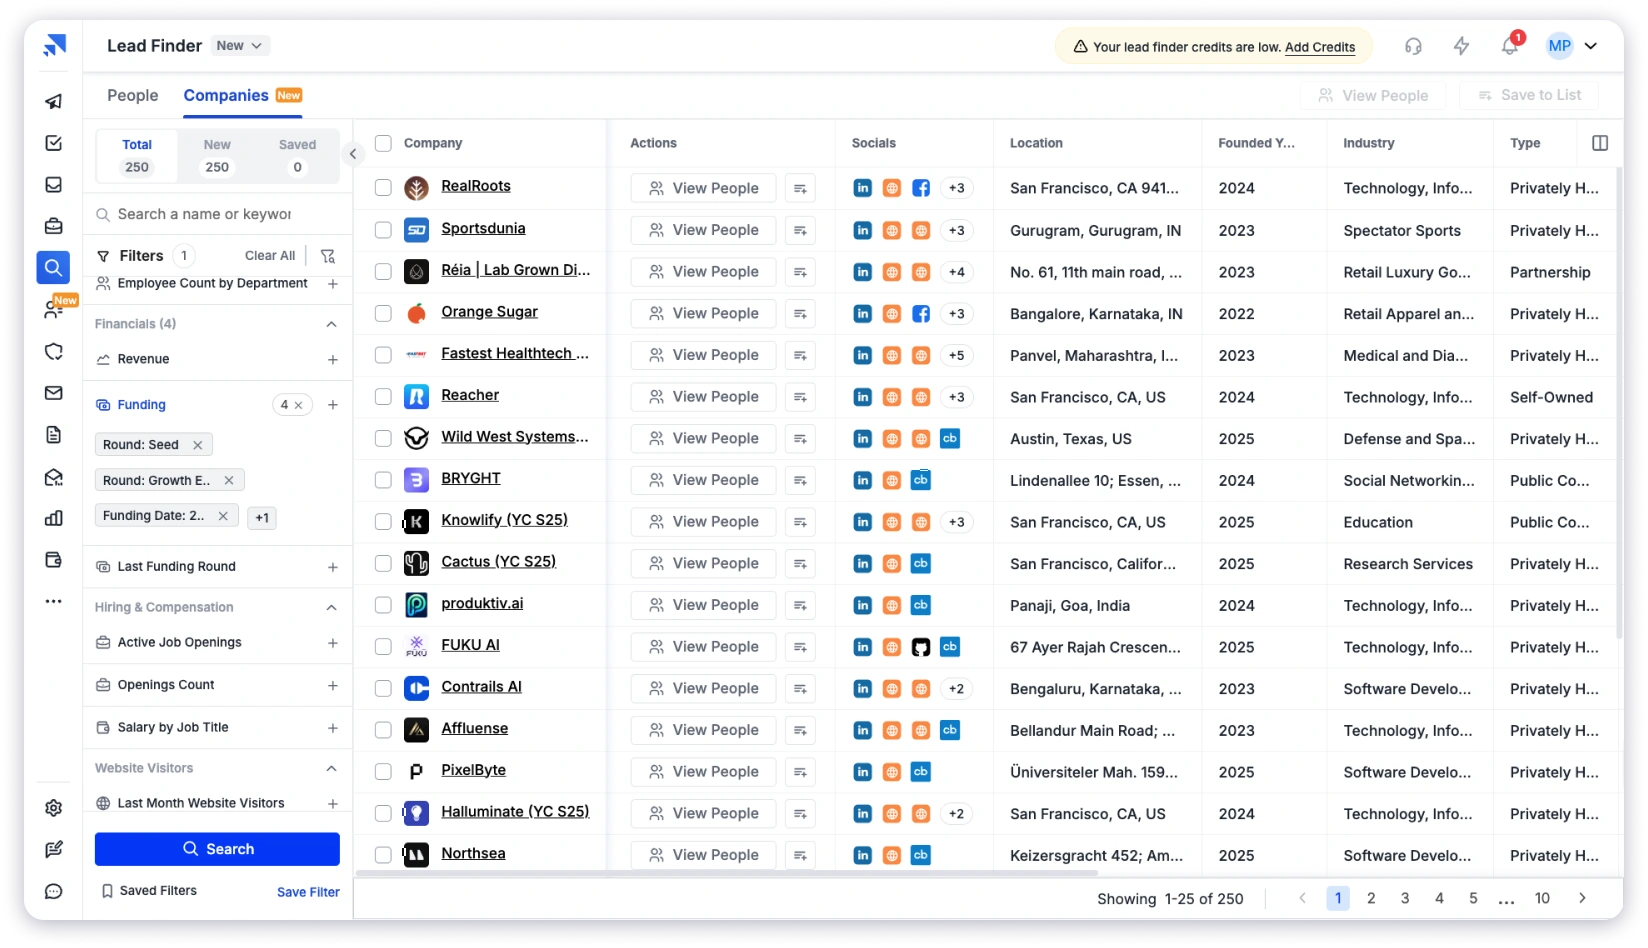This screenshot has height=948, width=1648.
Task: Select the bar chart analytics sidebar icon
Action: point(53,519)
